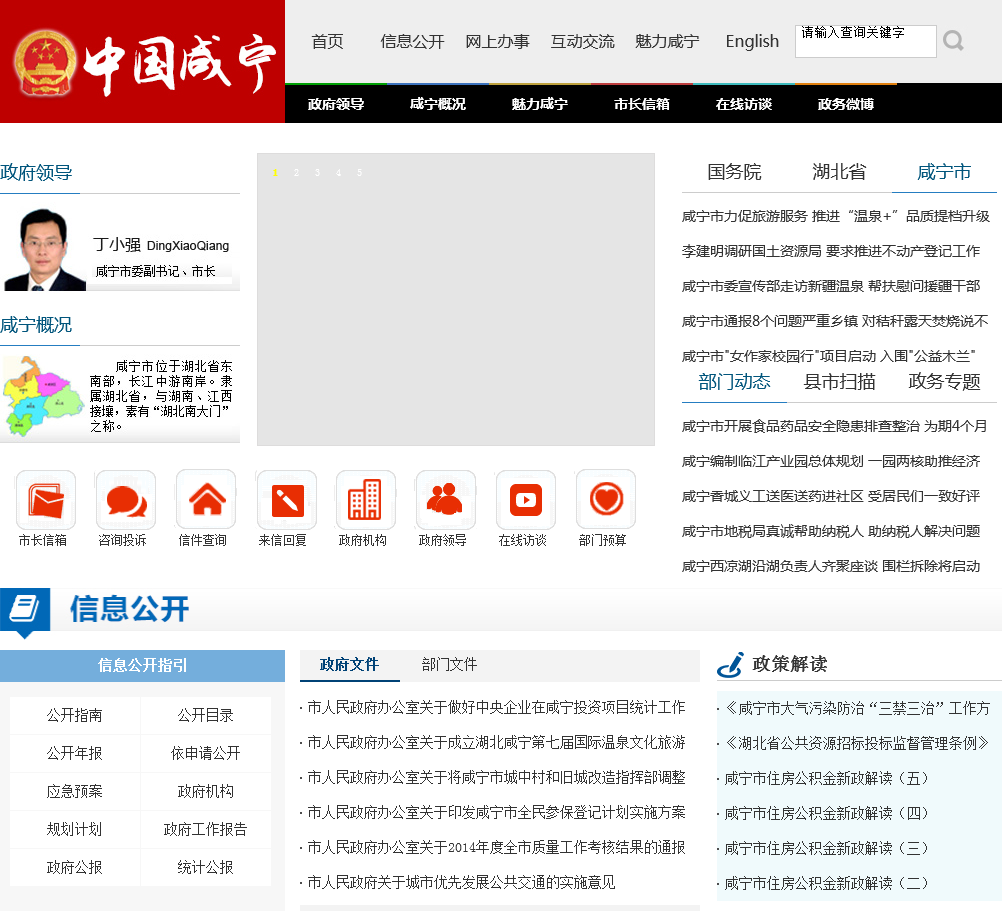Open the 政府工作报告 link
This screenshot has height=911, width=1002.
click(x=205, y=830)
